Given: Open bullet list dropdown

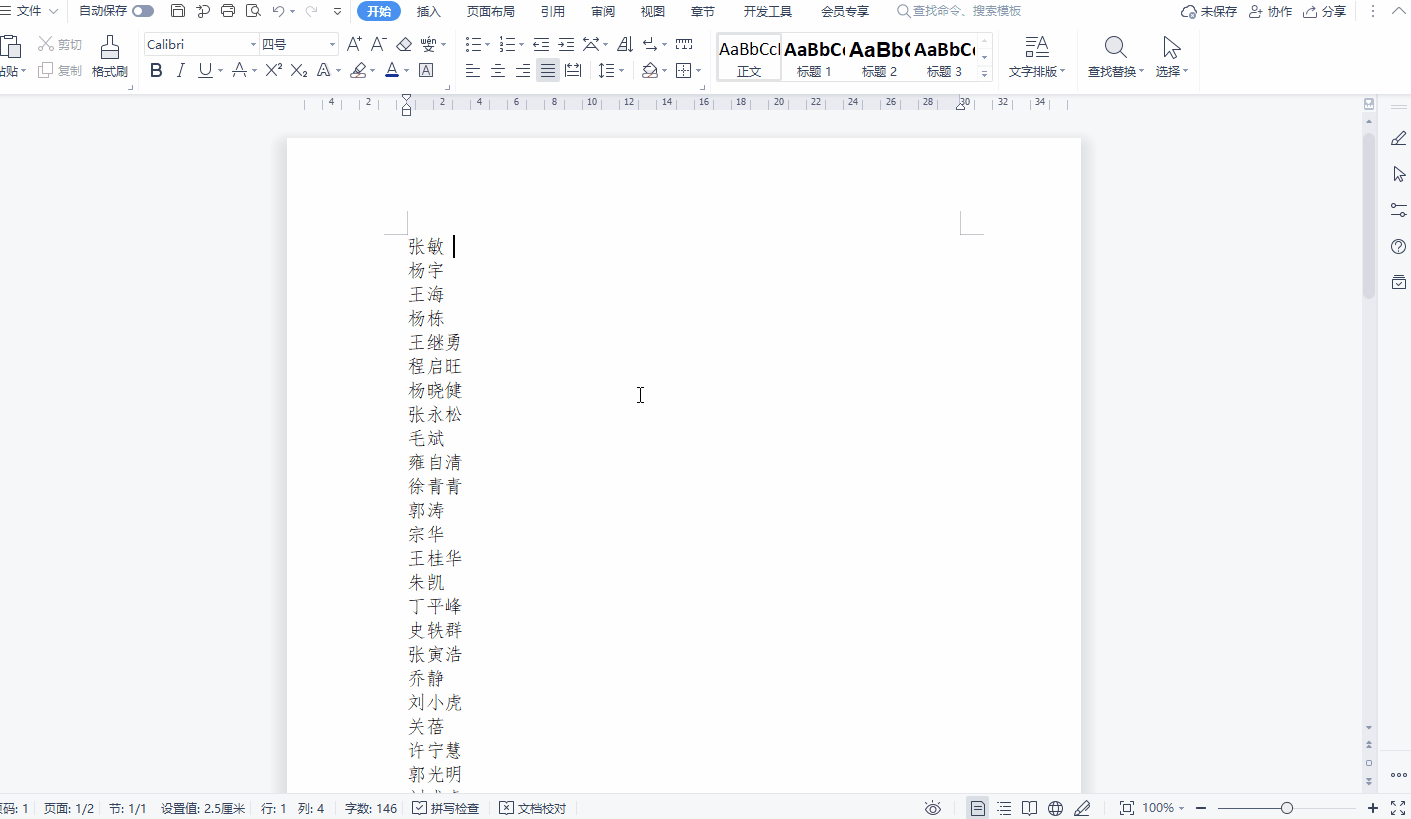Looking at the screenshot, I should [487, 45].
